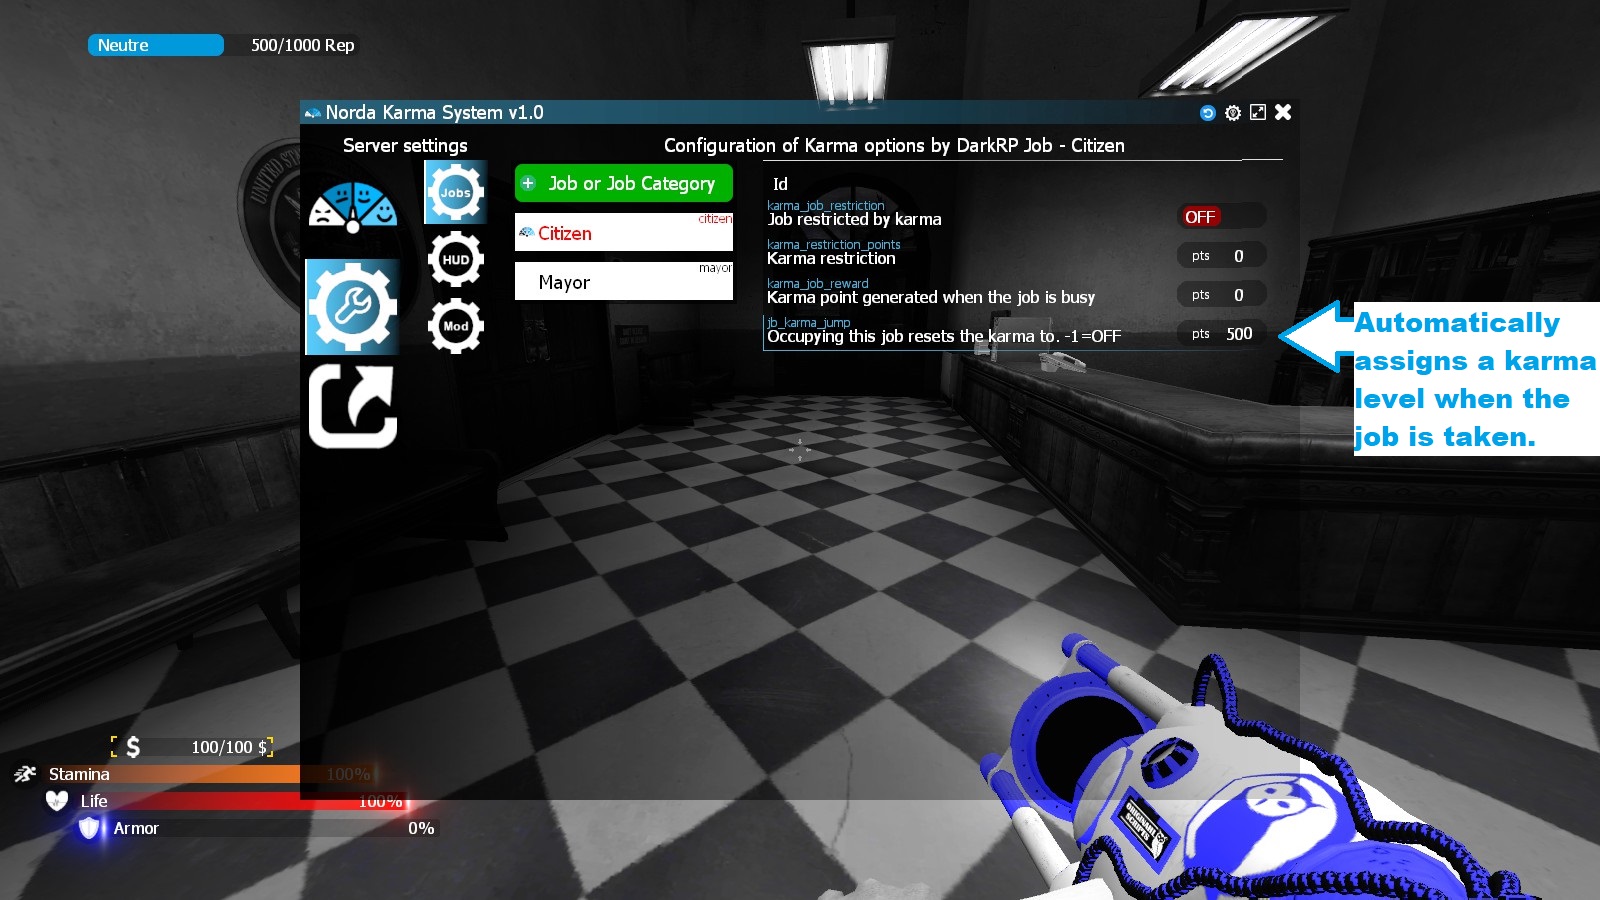Screen dimensions: 1600x900
Task: Click the blue refresh icon in title bar
Action: click(1208, 113)
